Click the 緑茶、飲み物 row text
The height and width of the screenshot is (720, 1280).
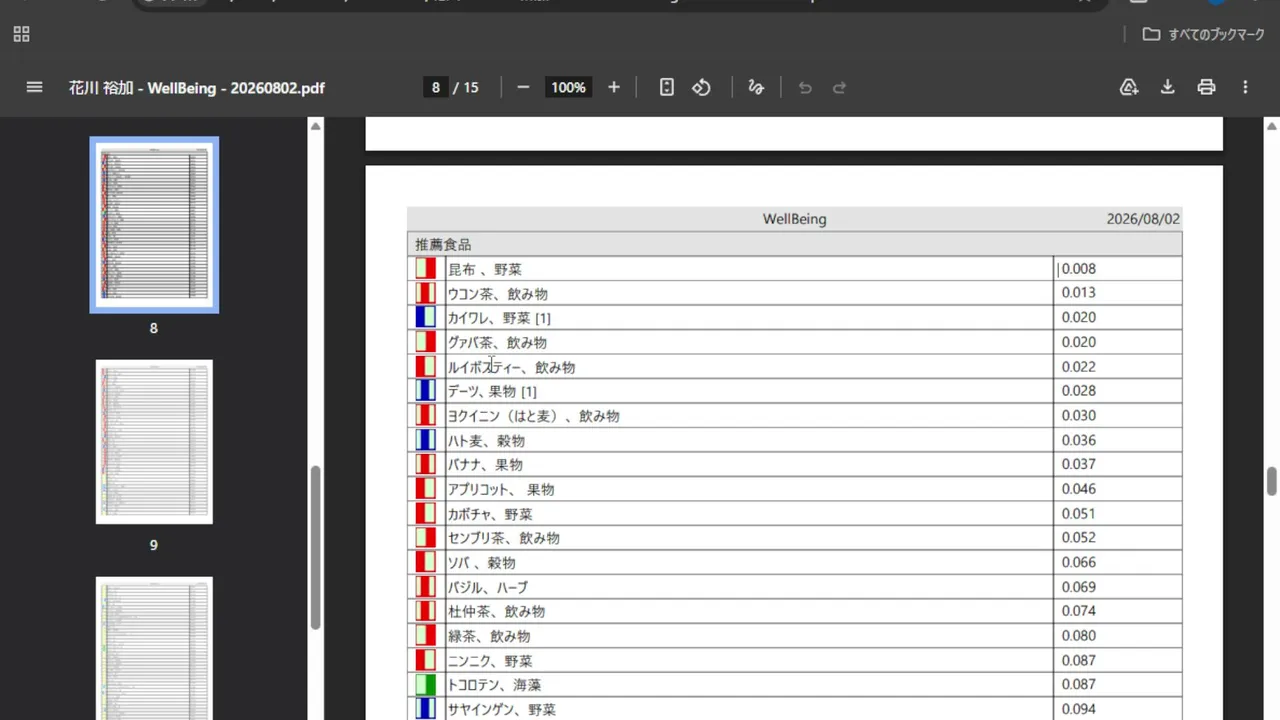click(489, 636)
